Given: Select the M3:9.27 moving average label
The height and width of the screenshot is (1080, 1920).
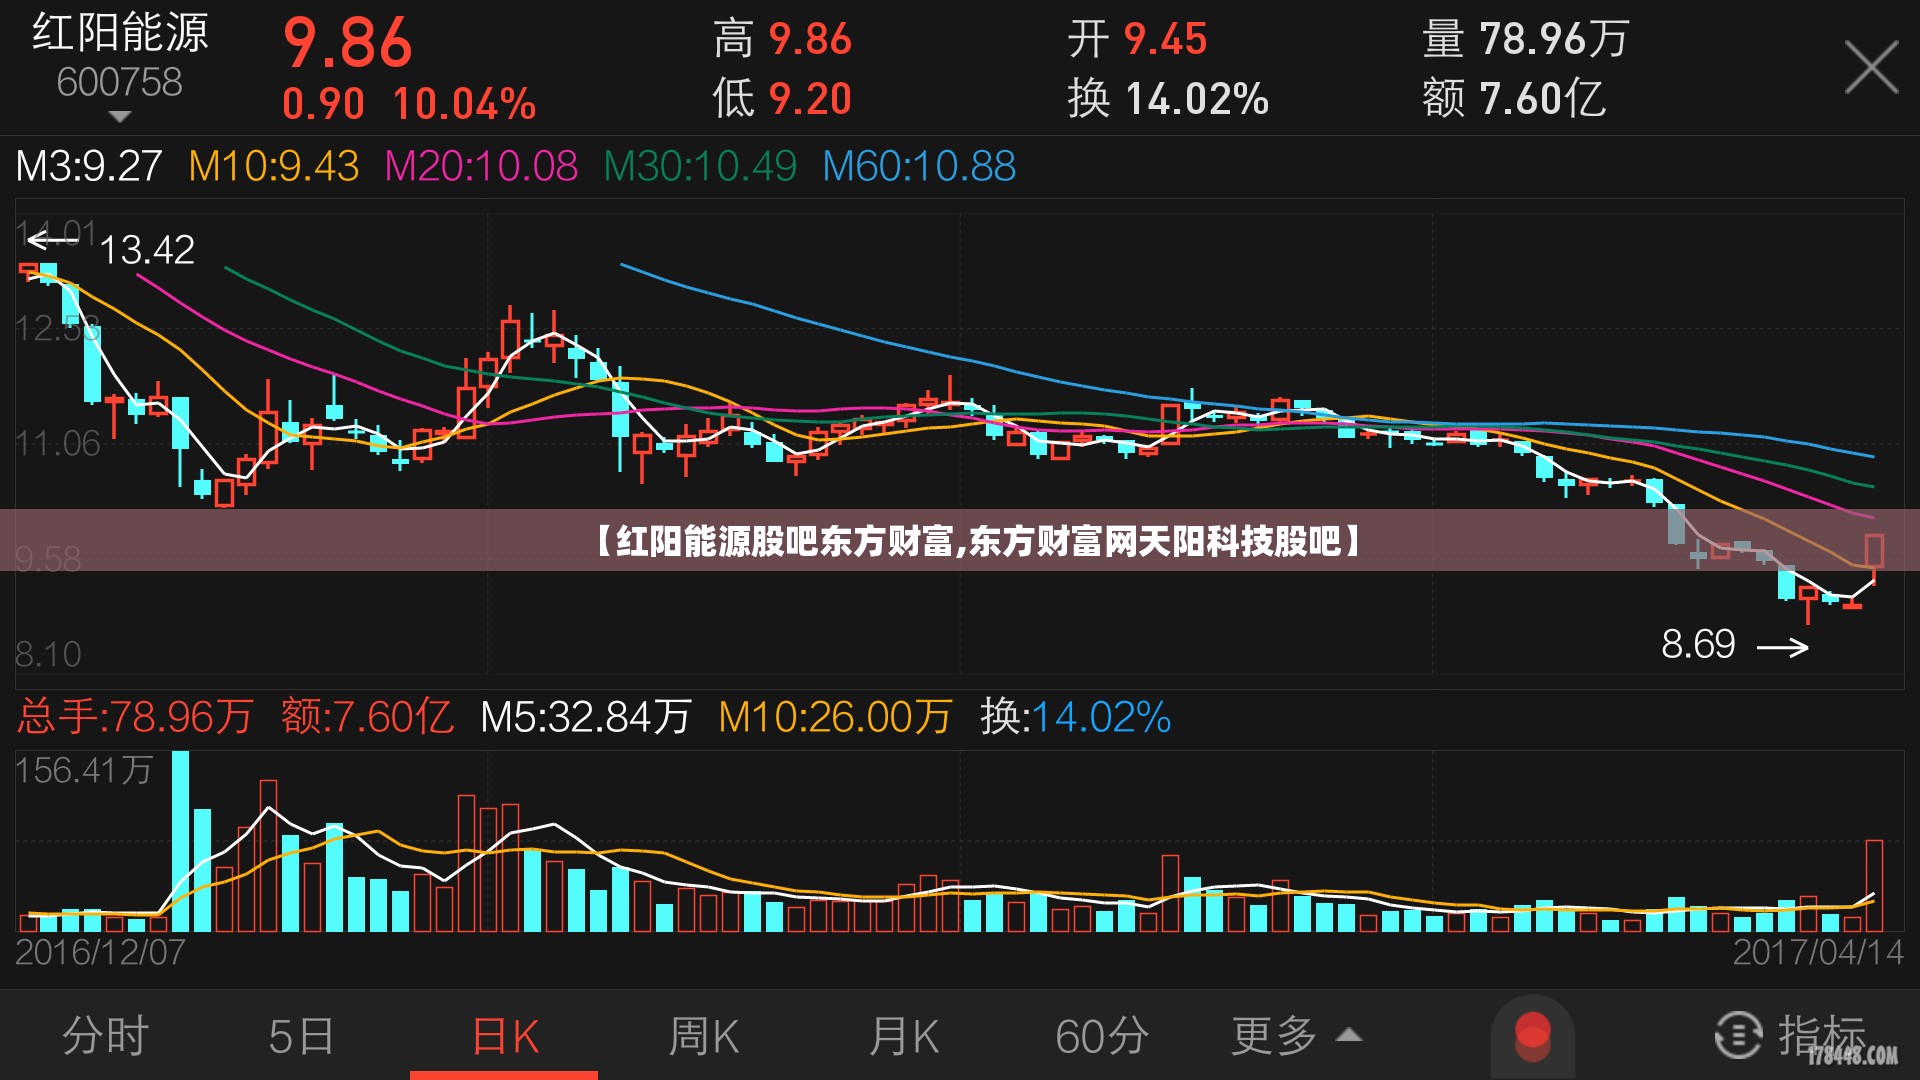Looking at the screenshot, I should 89,166.
